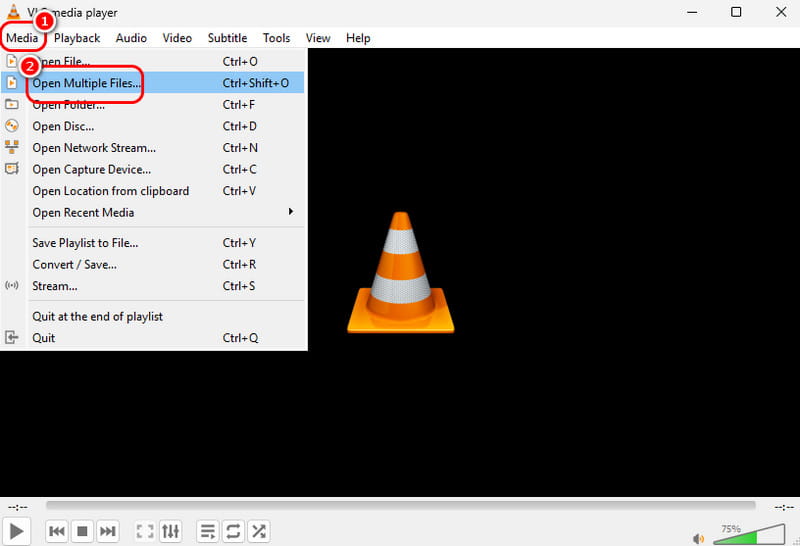Image resolution: width=800 pixels, height=546 pixels.
Task: Choose Open Network Stream entry
Action: (x=153, y=147)
